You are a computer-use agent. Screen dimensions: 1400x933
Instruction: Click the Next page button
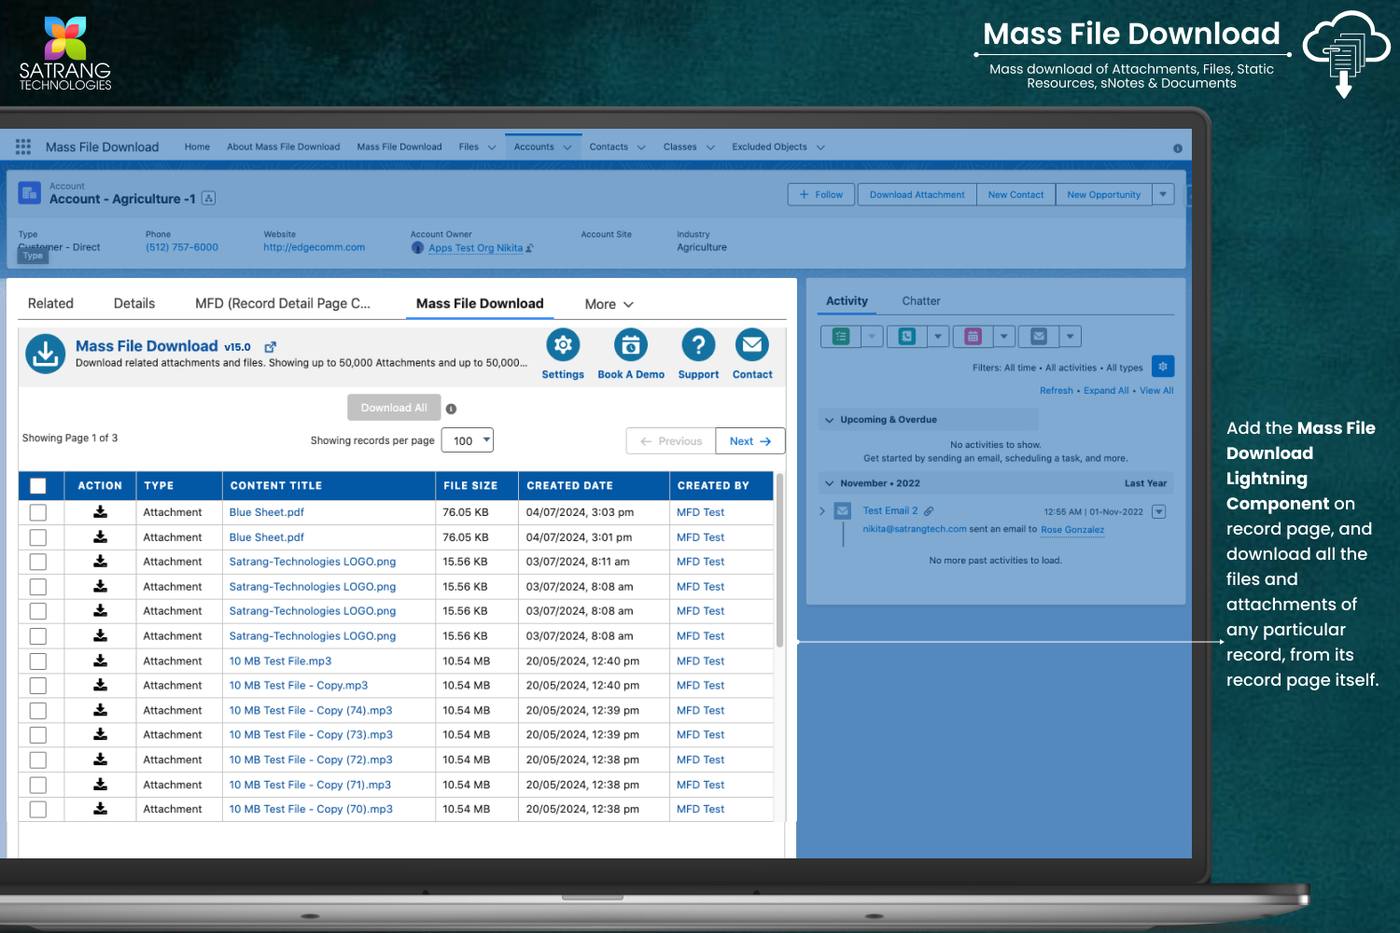pos(750,441)
